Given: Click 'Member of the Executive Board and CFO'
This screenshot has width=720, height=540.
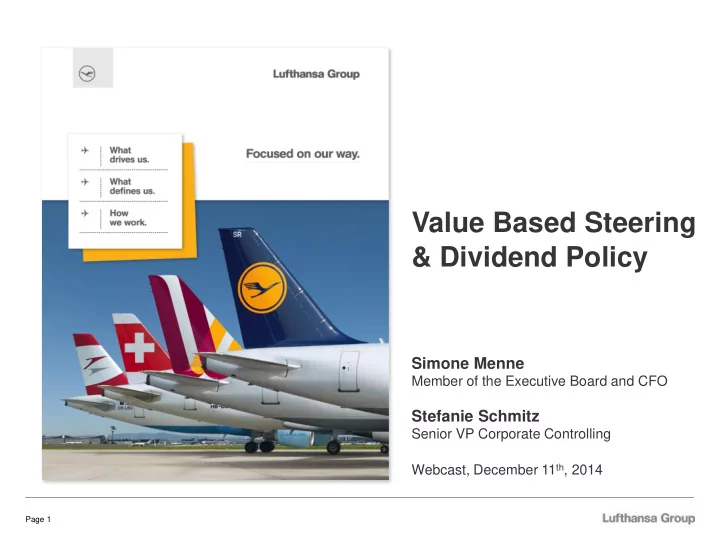Looking at the screenshot, I should click(x=539, y=381).
